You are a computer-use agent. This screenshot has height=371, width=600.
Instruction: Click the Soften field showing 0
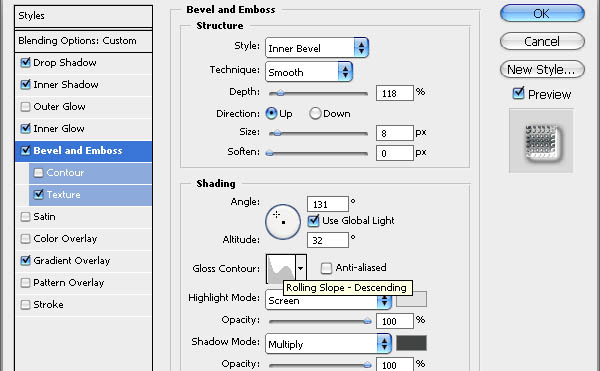[395, 153]
